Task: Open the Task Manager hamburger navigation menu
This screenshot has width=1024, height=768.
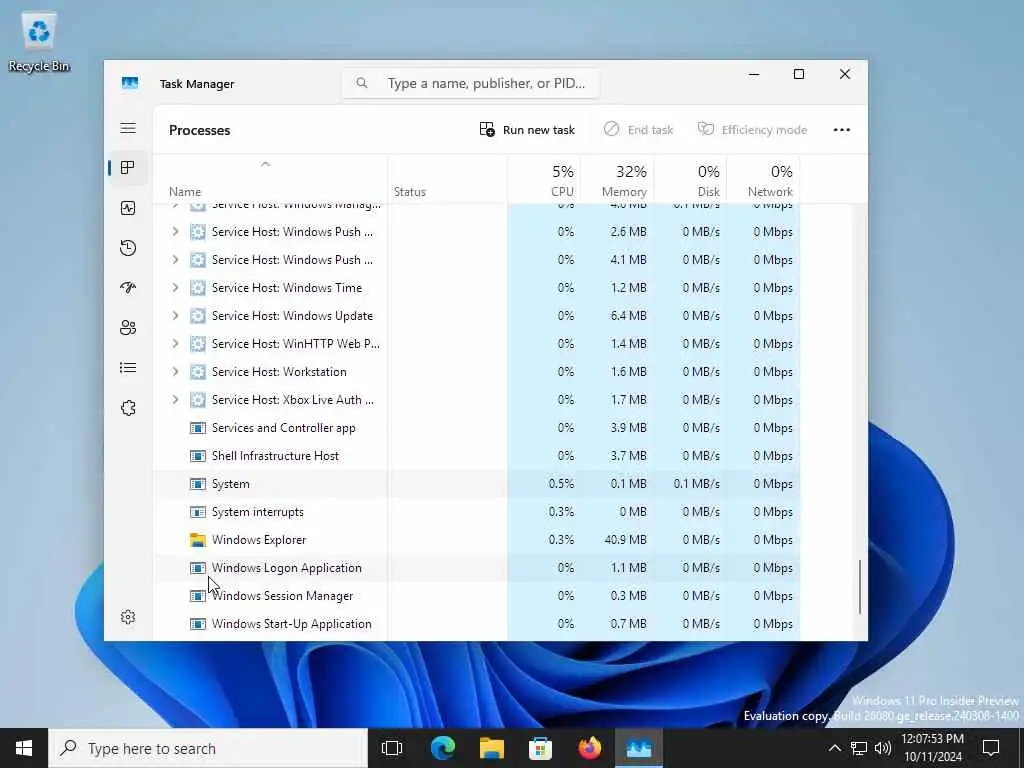Action: click(128, 128)
